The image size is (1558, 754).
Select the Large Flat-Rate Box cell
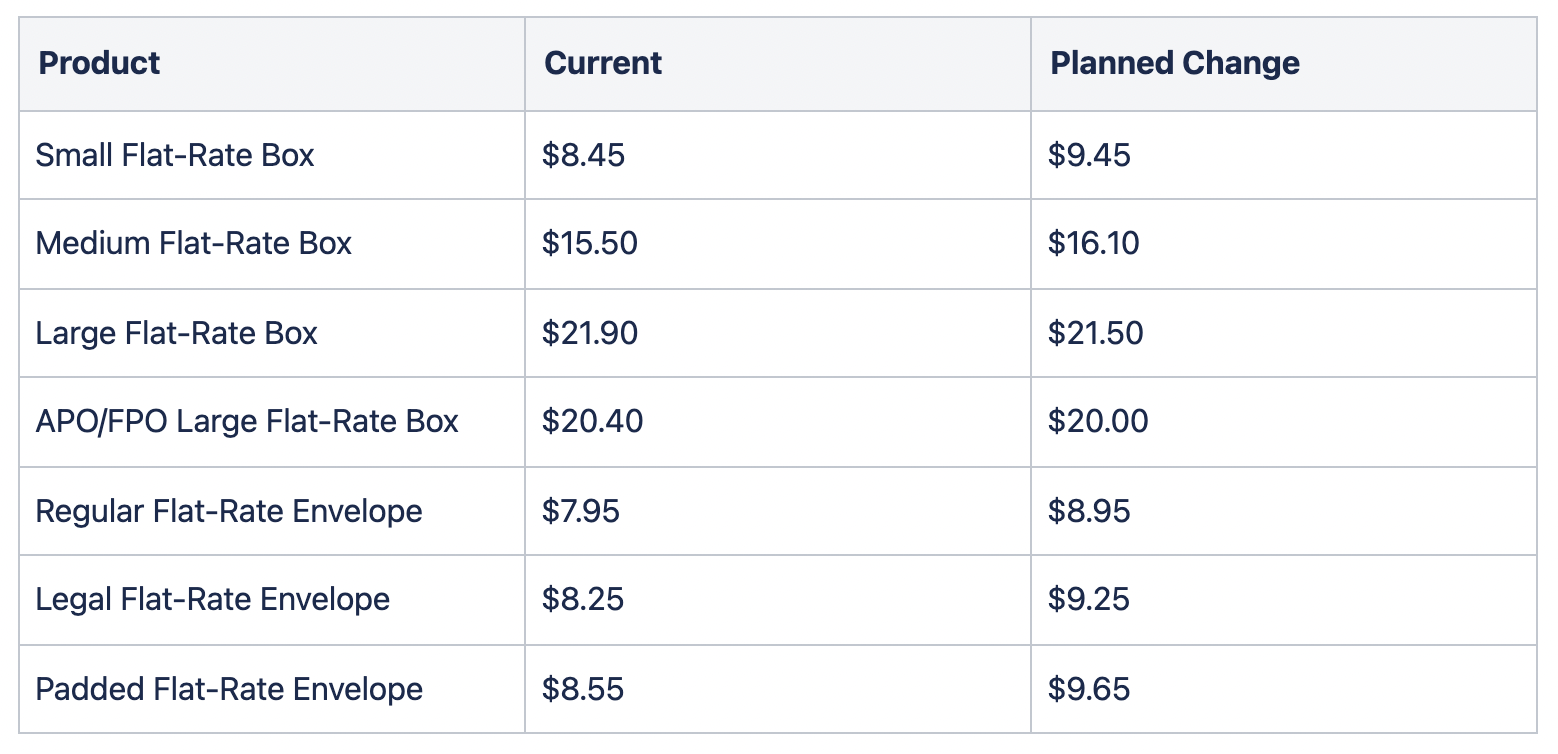pos(272,333)
